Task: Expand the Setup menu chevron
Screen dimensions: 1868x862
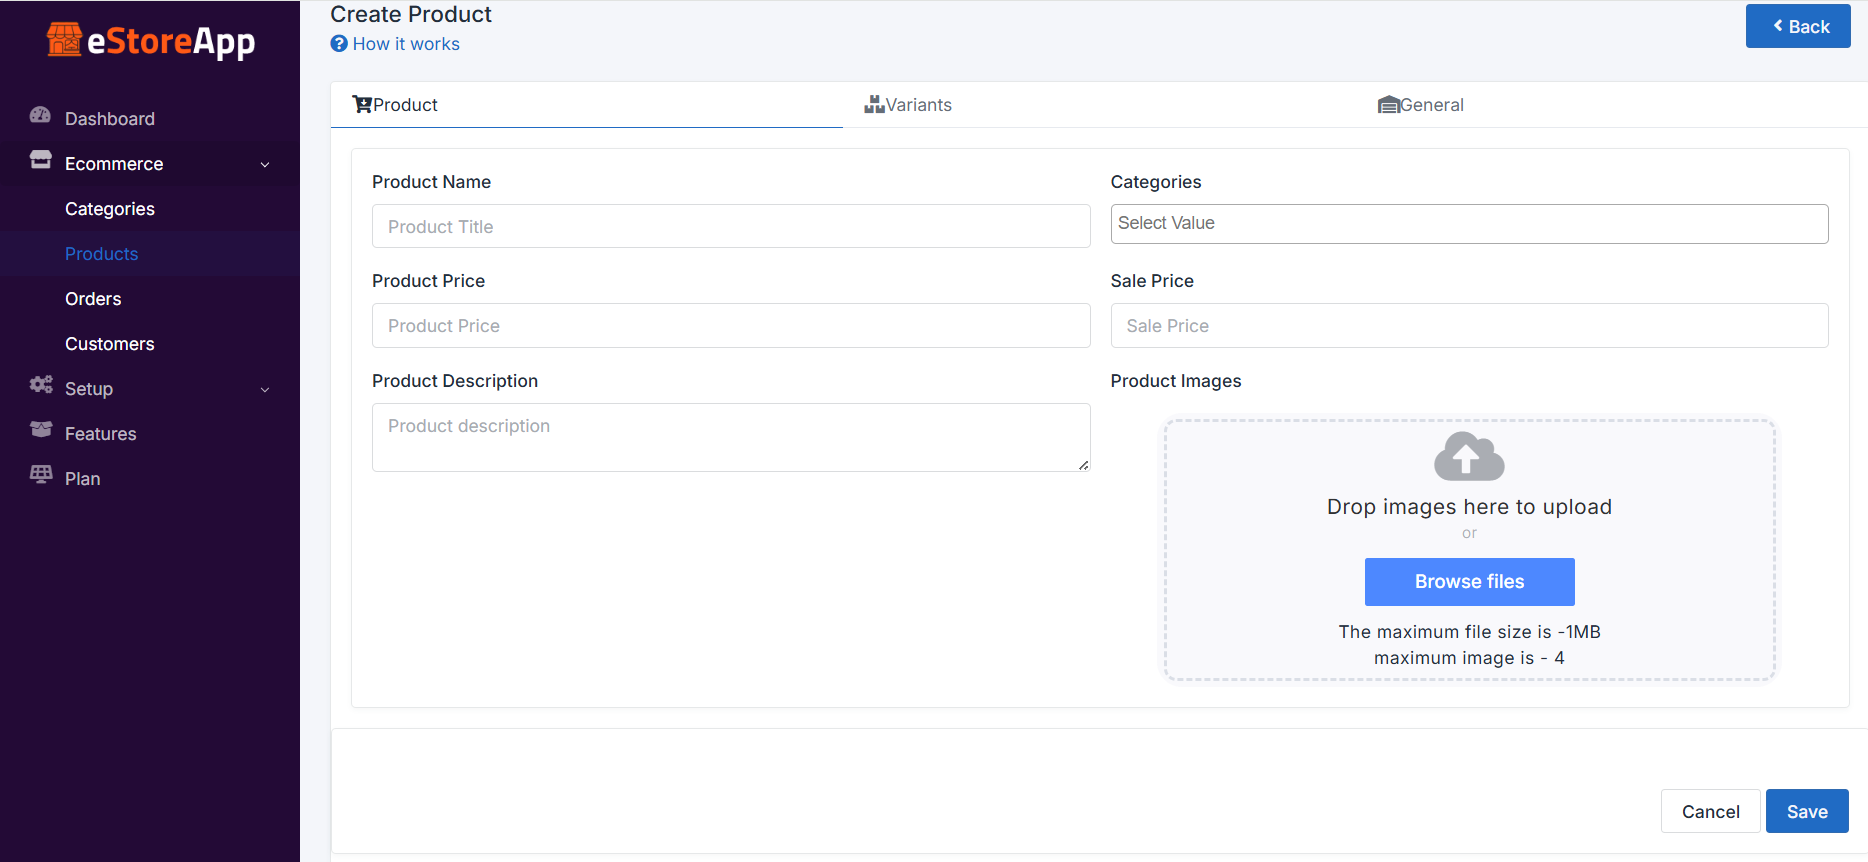Action: click(x=265, y=389)
